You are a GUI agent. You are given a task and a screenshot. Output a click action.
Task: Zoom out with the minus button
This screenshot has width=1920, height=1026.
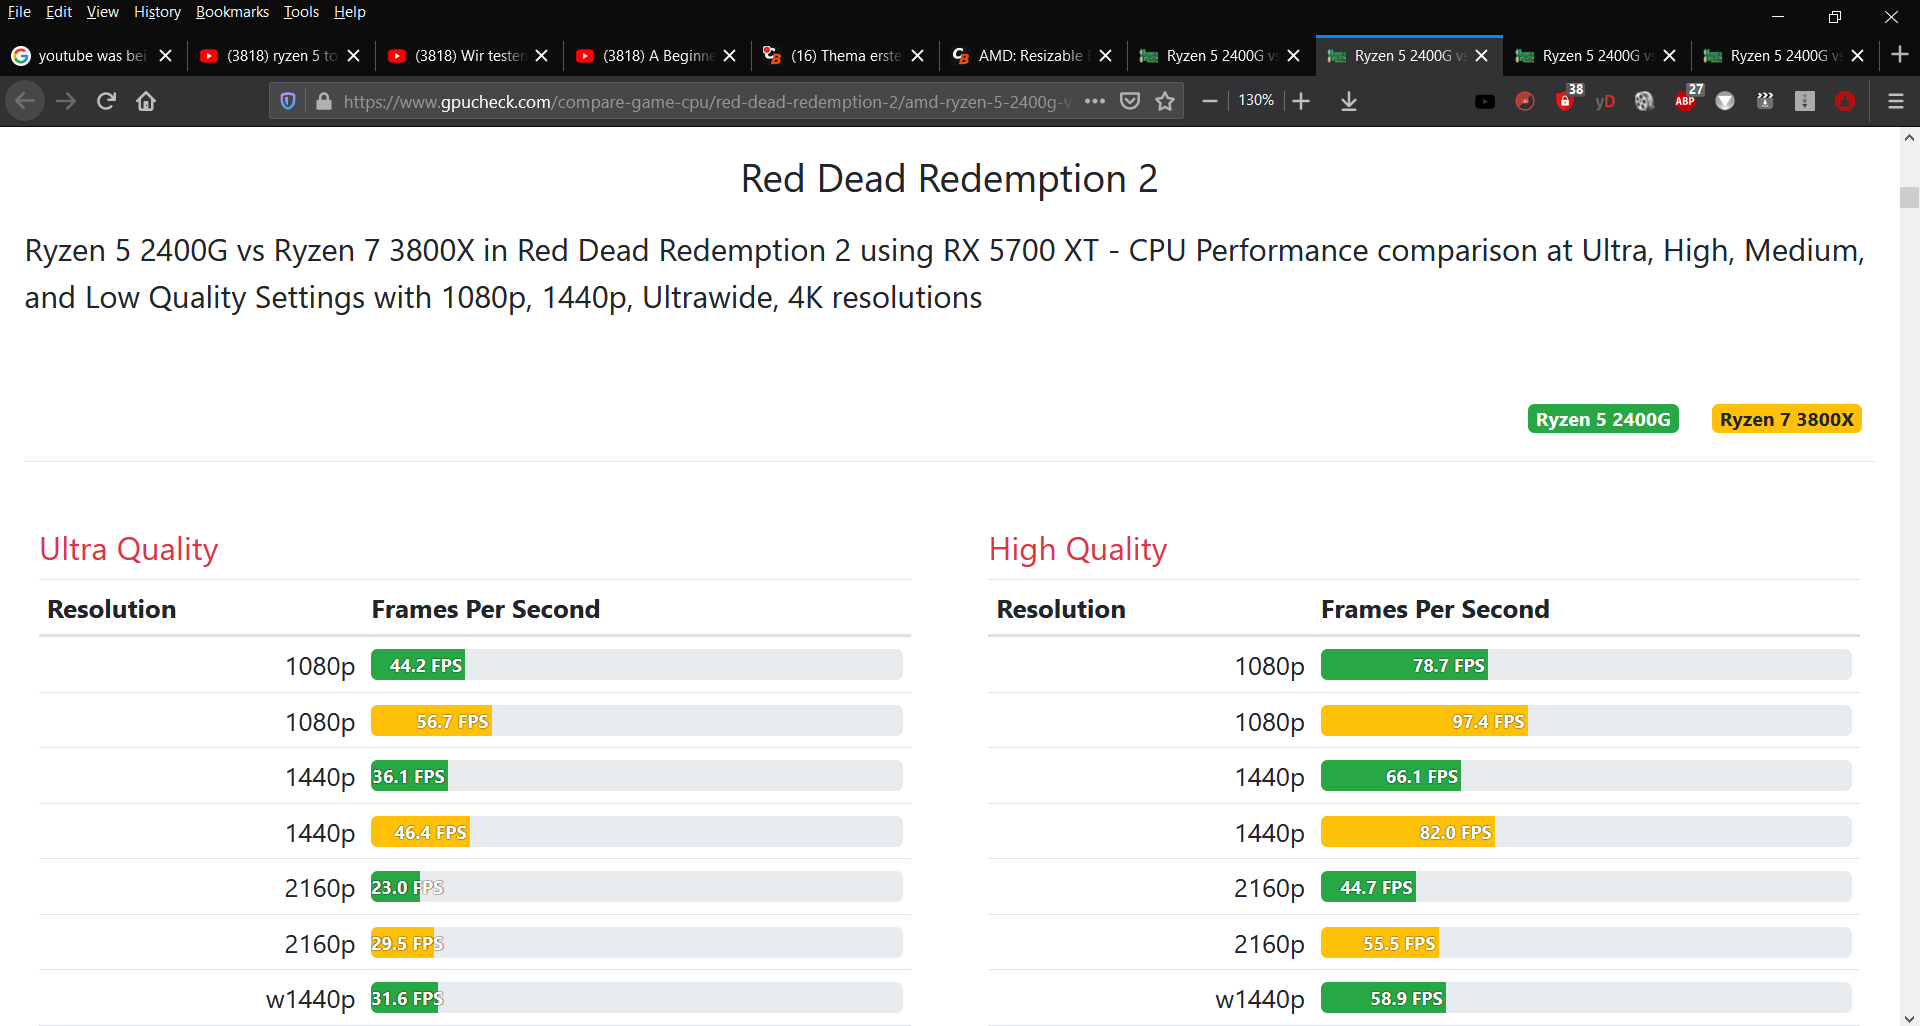[x=1209, y=101]
